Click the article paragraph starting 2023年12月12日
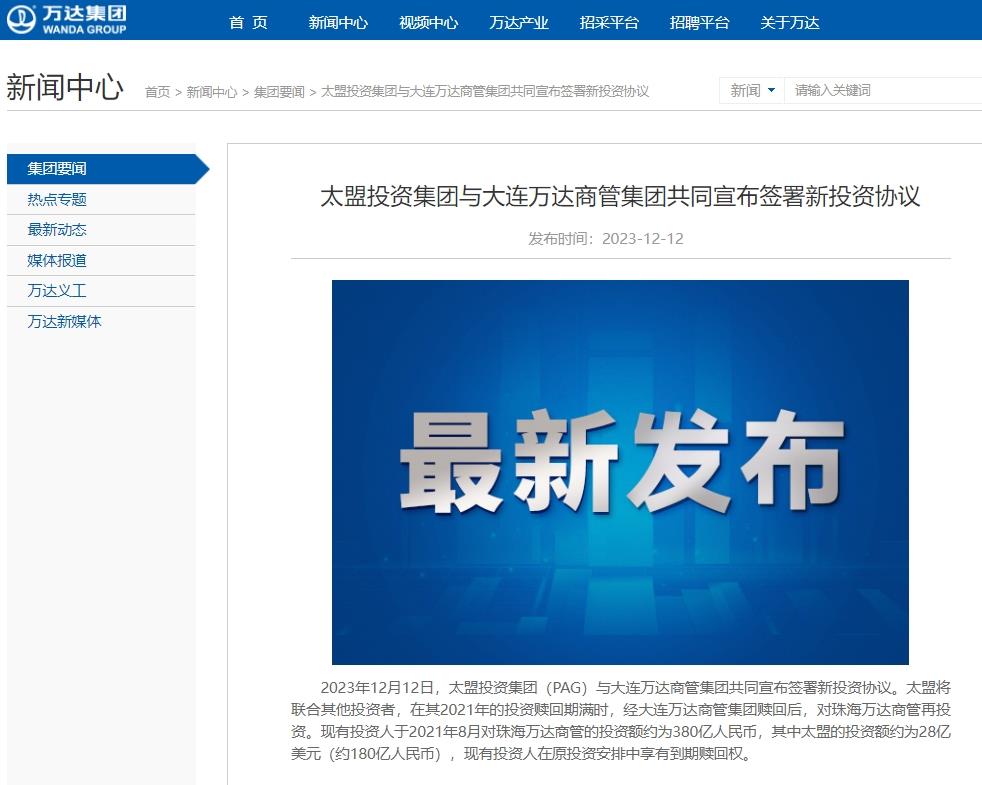 click(x=621, y=720)
